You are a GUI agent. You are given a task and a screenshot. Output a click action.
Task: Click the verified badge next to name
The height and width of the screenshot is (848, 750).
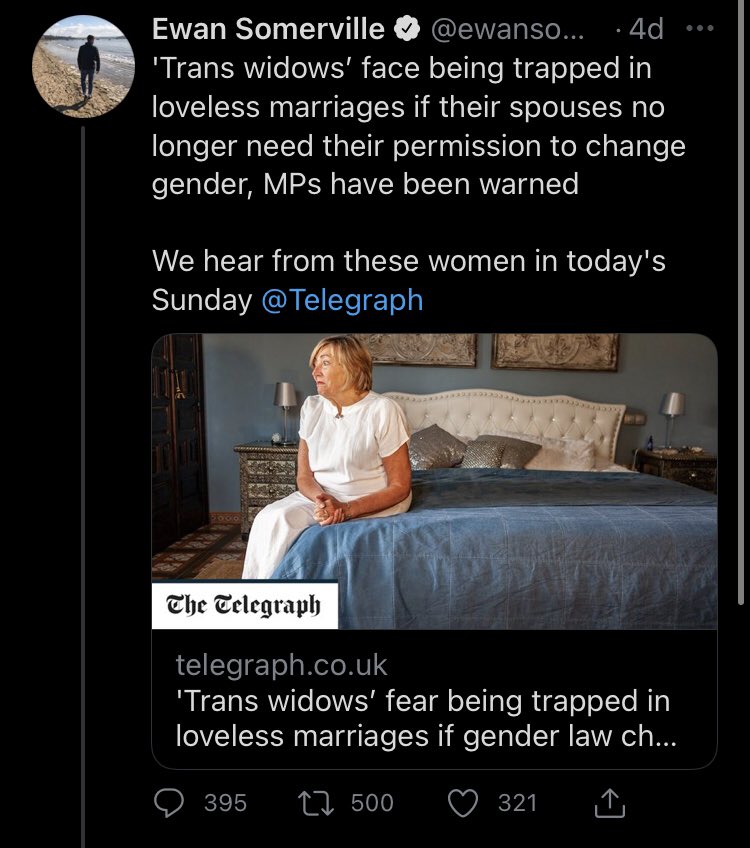[406, 31]
